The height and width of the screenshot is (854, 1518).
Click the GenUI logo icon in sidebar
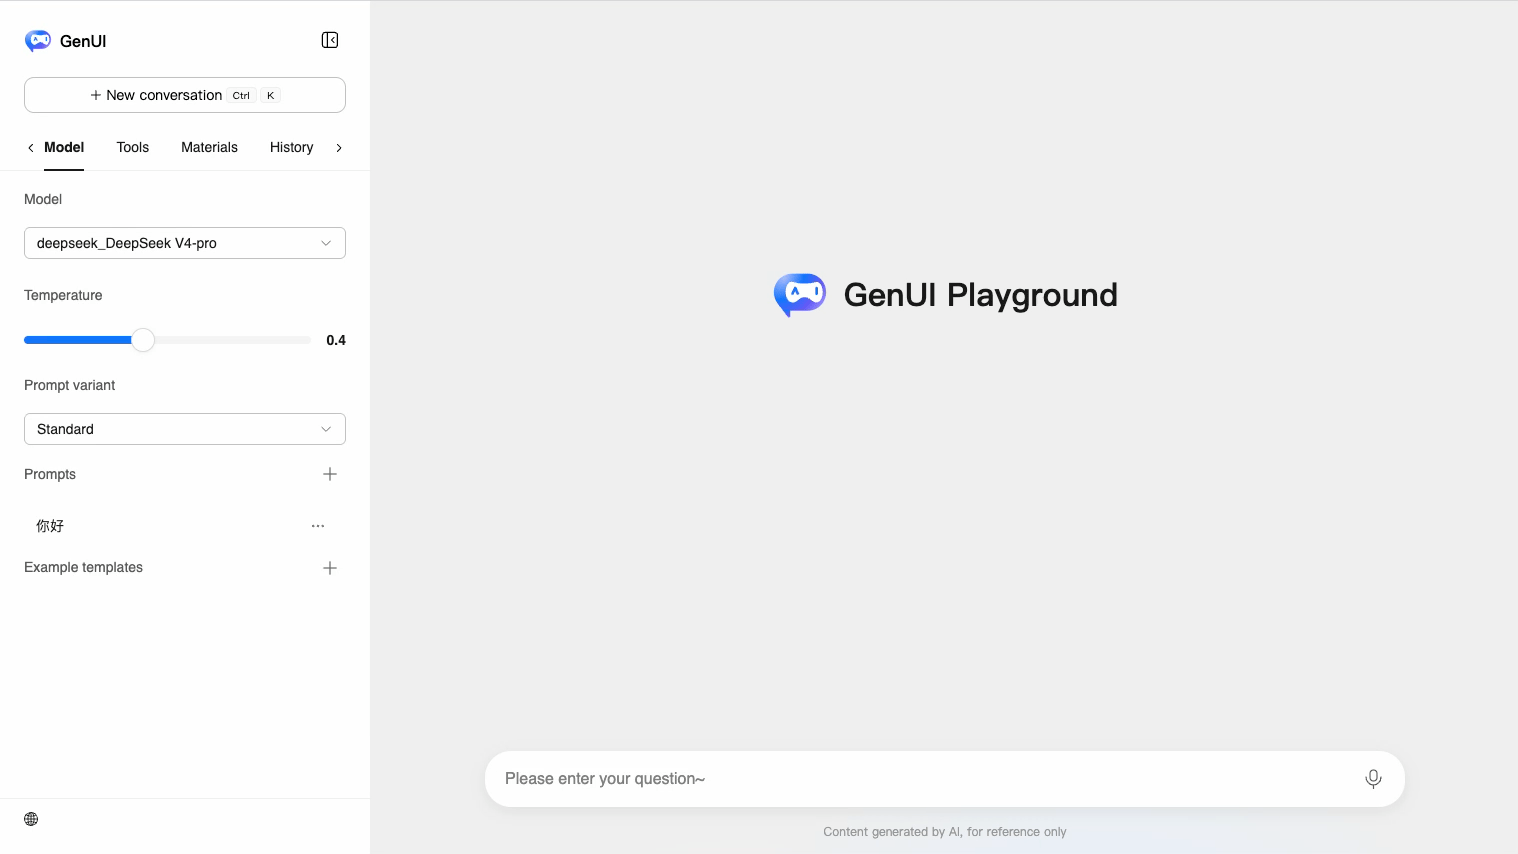point(38,41)
